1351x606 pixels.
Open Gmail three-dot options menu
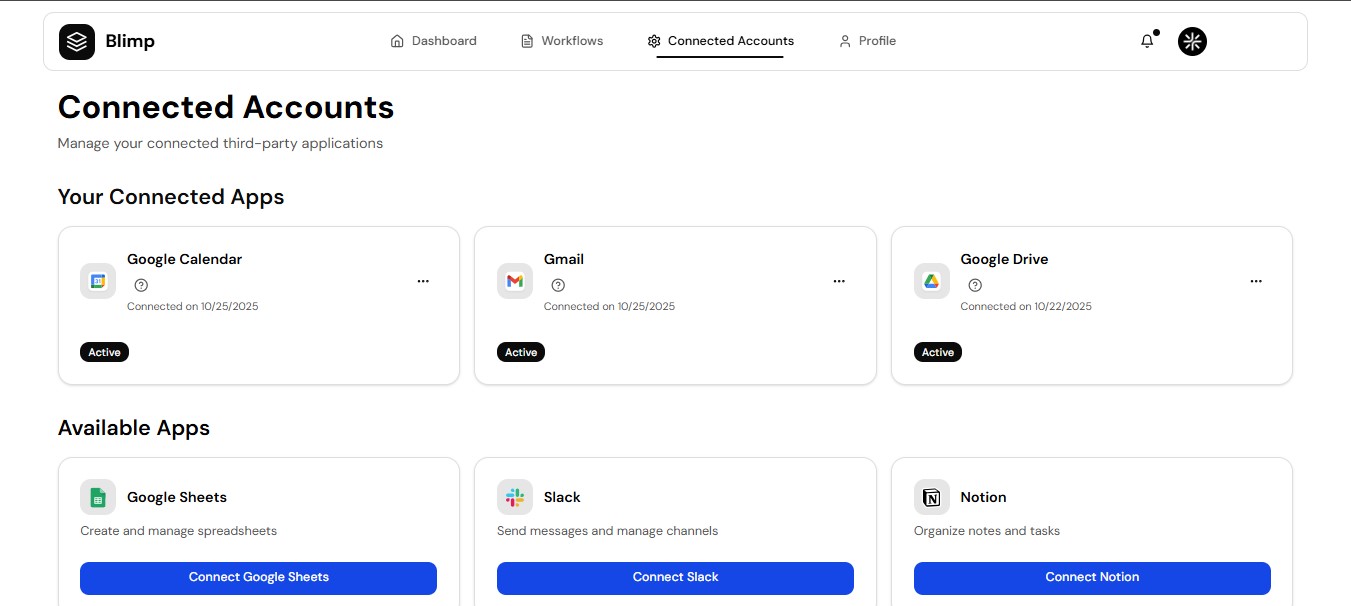click(839, 282)
